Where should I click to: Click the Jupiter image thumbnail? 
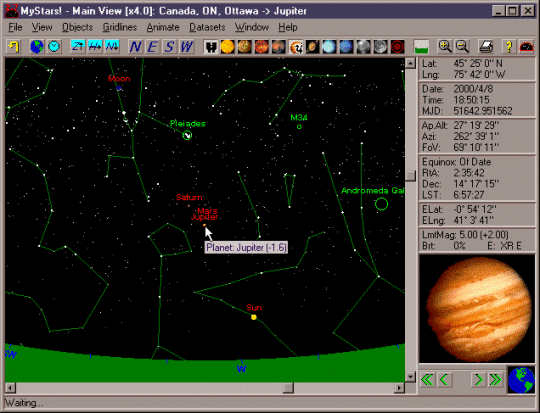pos(477,309)
